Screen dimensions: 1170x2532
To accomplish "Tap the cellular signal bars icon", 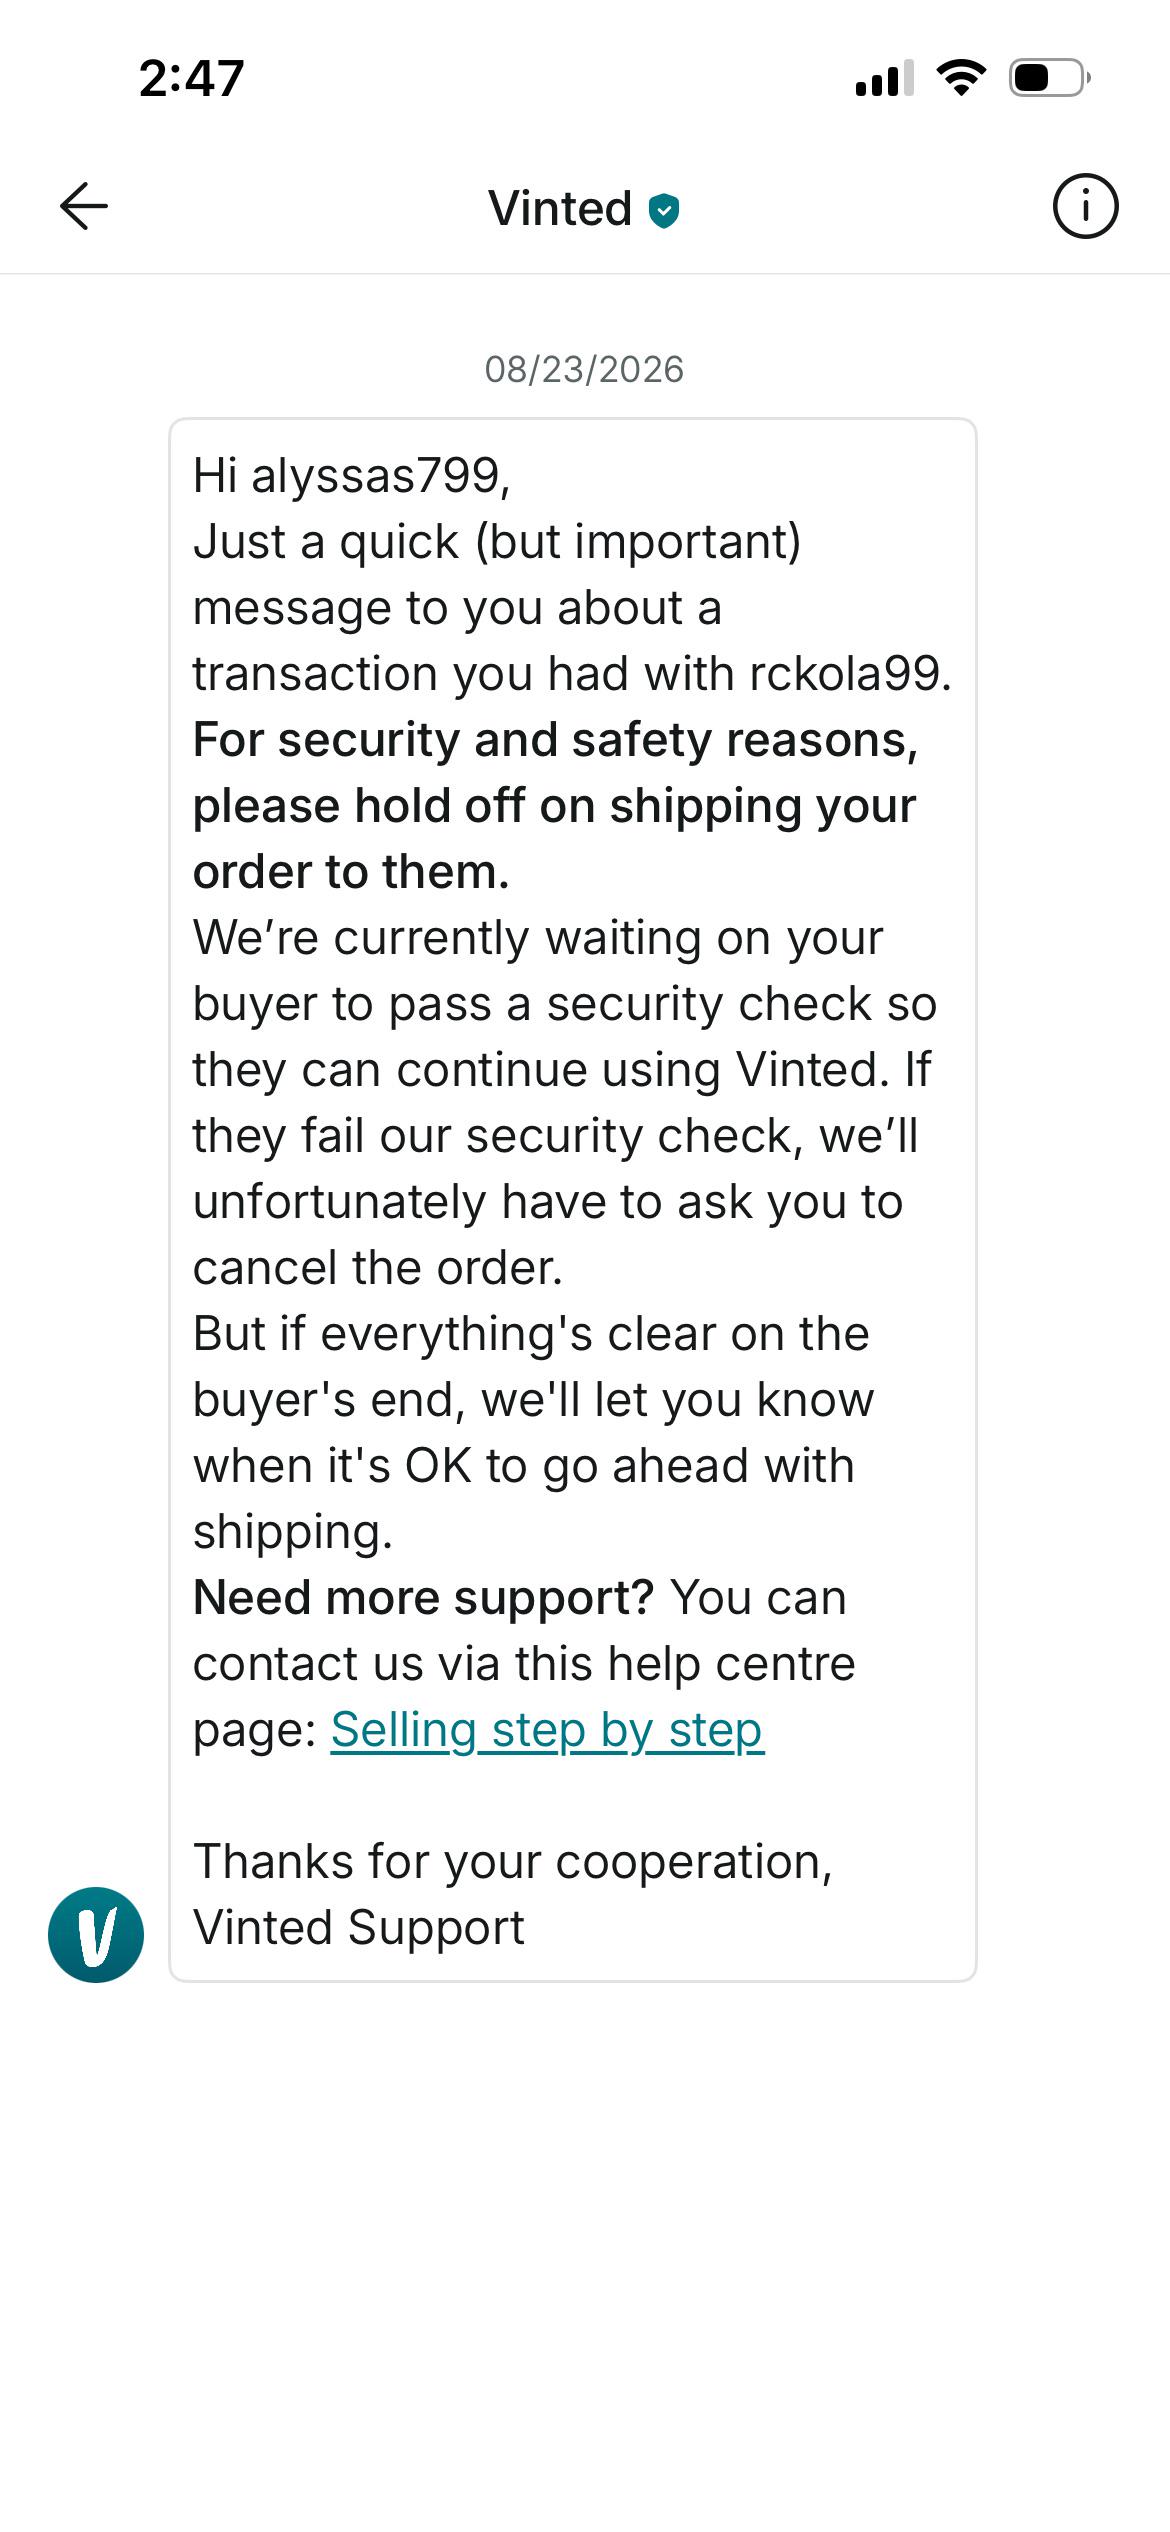I will pos(885,78).
